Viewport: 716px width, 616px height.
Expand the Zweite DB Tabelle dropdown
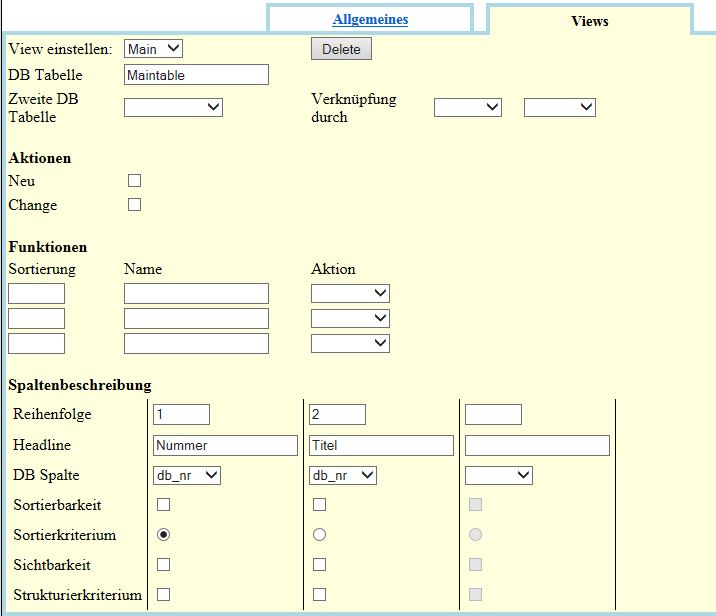pos(173,107)
